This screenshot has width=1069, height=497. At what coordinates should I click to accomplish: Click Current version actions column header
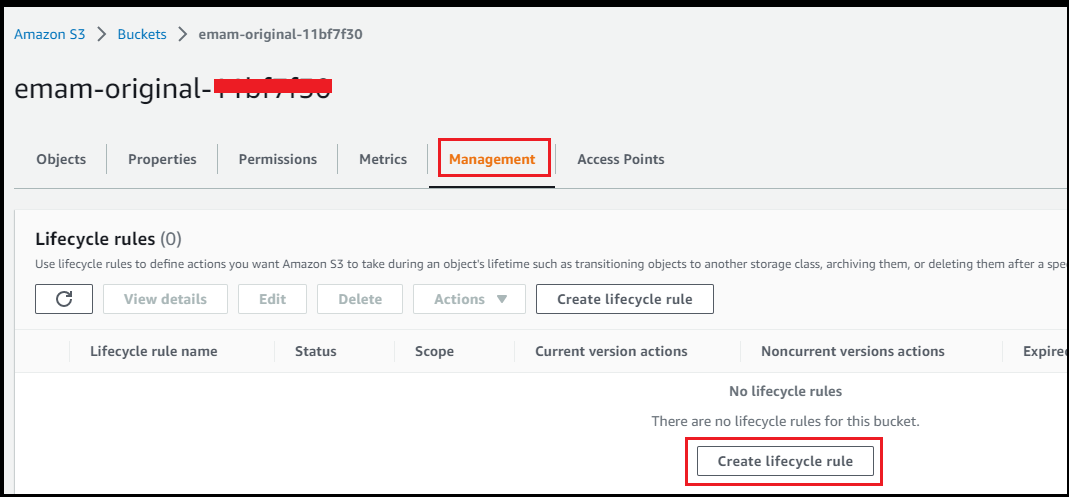tap(611, 351)
